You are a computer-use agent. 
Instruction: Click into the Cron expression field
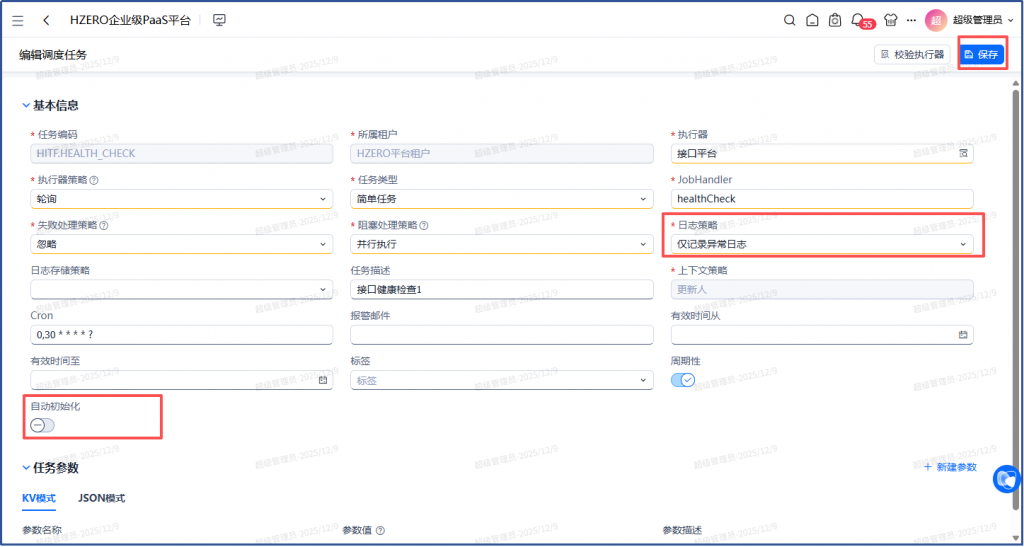coord(181,335)
